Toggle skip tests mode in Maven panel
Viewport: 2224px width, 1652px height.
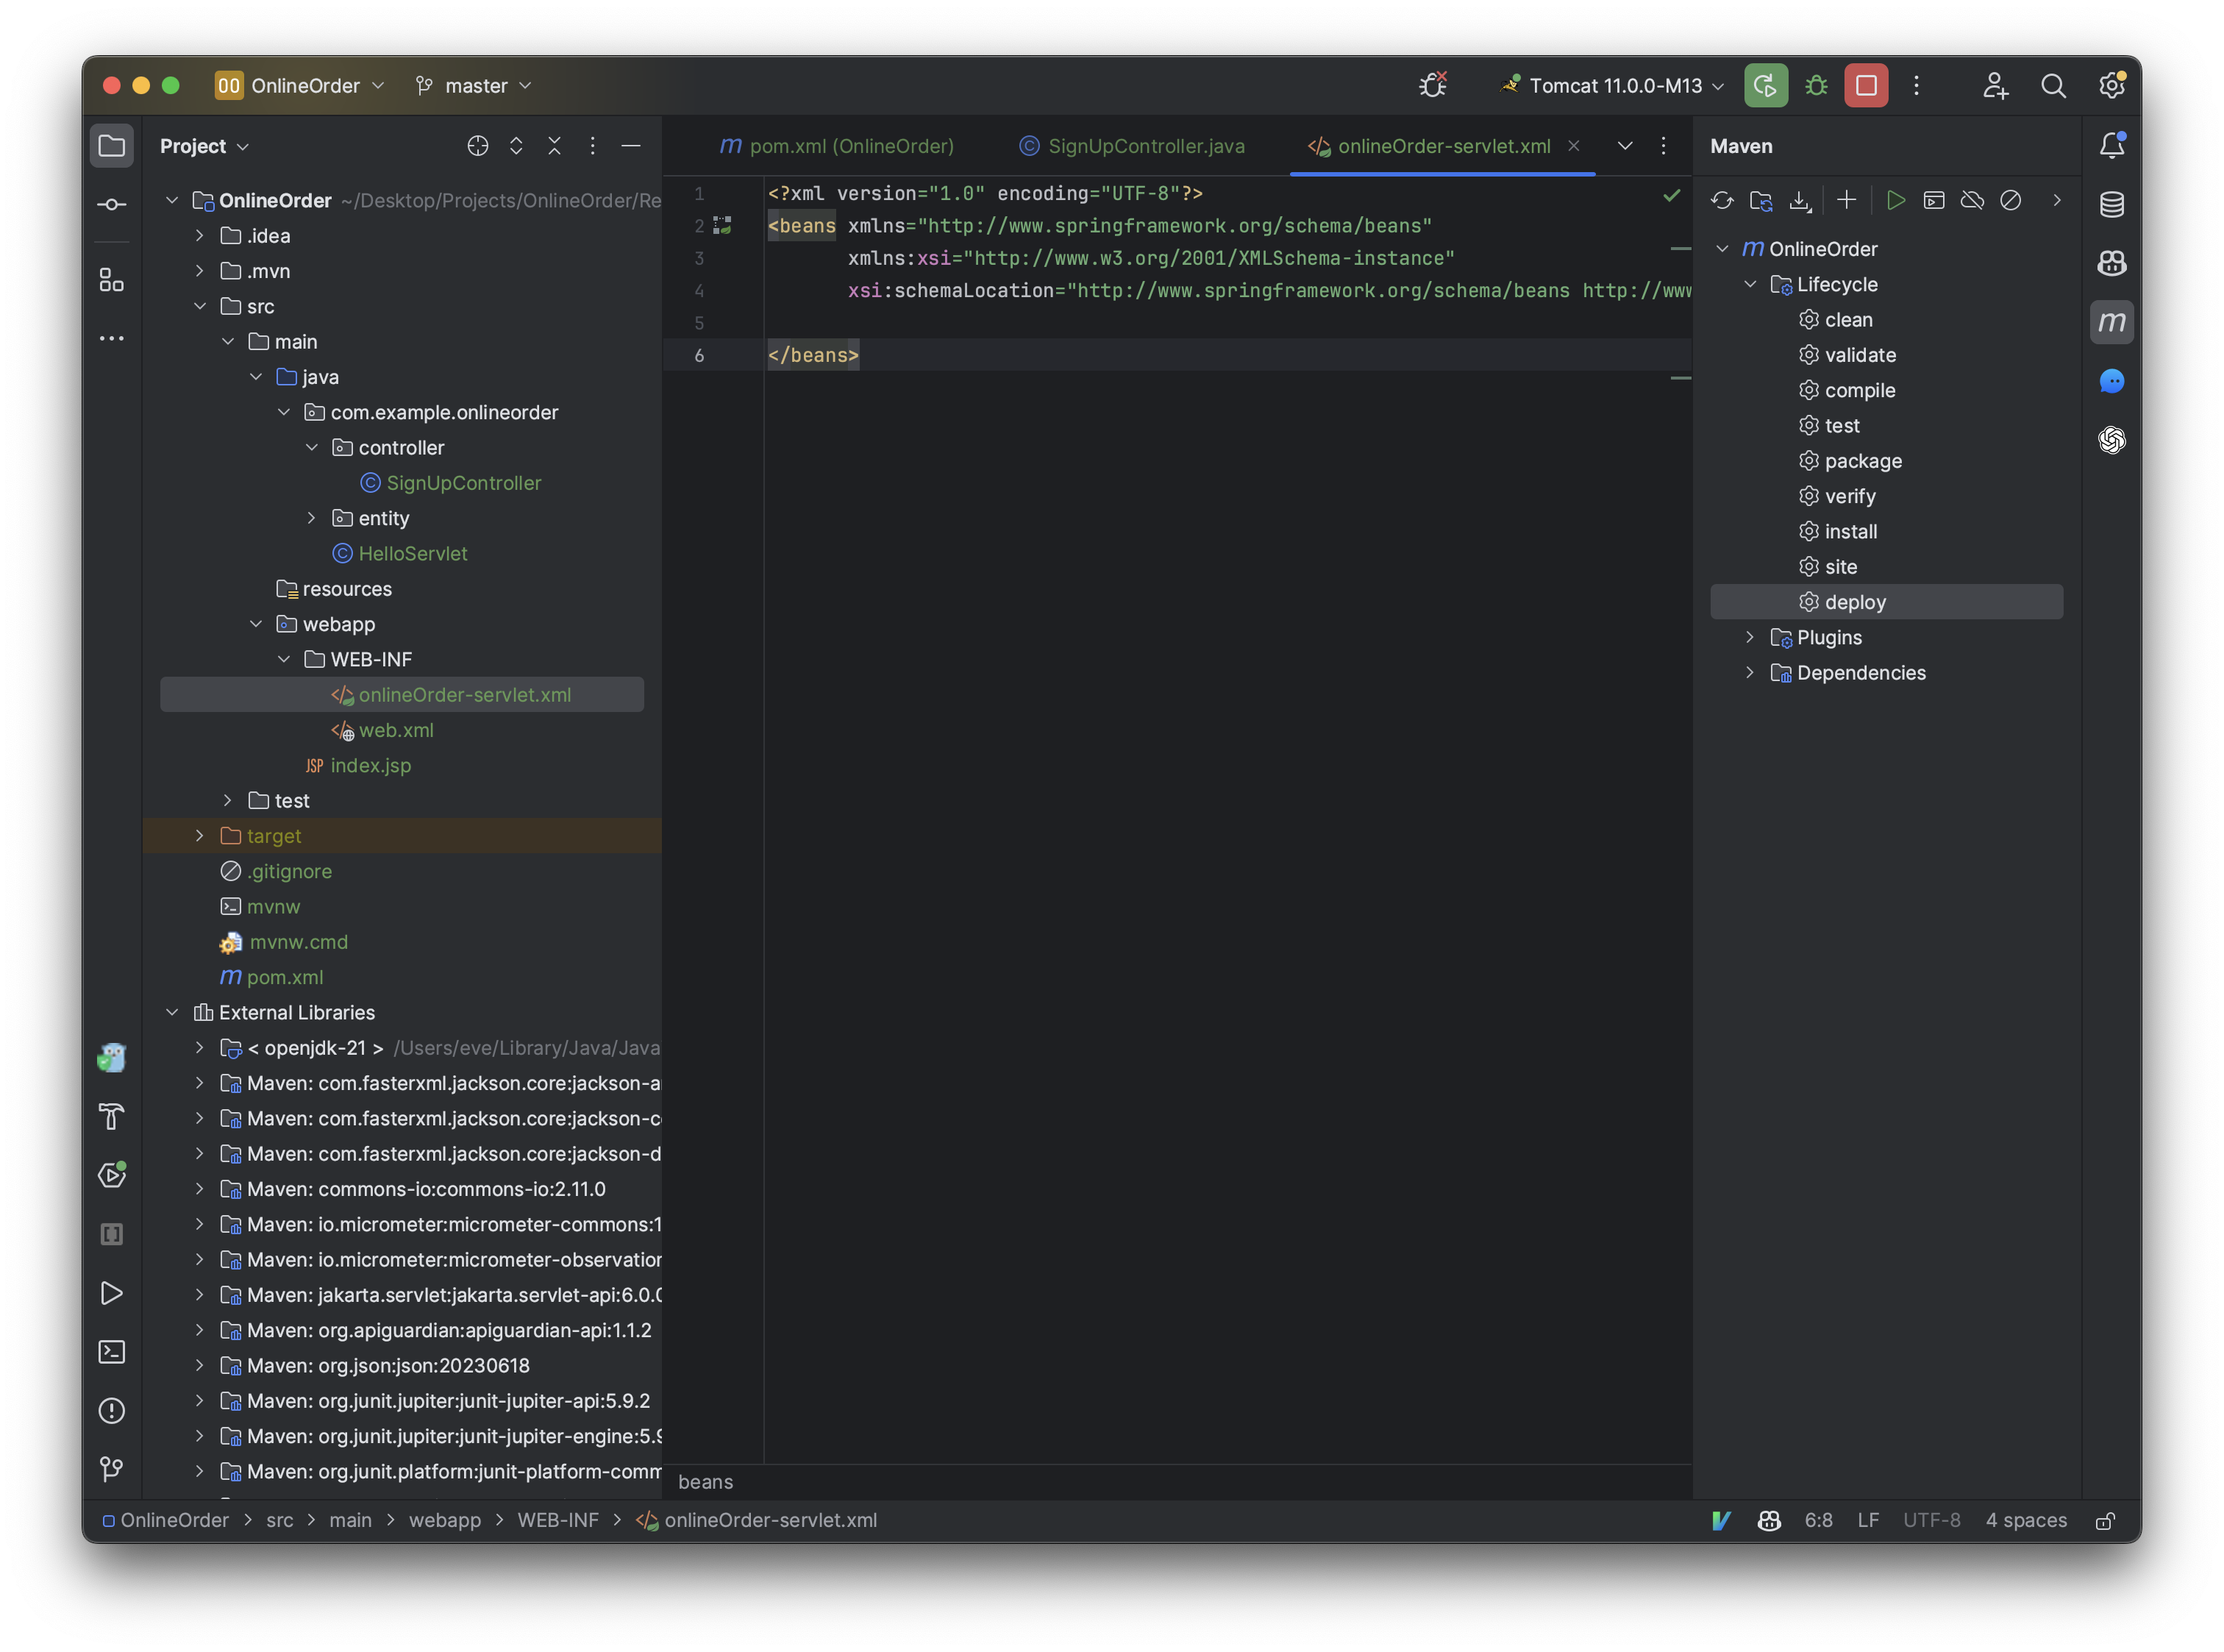pyautogui.click(x=2010, y=200)
